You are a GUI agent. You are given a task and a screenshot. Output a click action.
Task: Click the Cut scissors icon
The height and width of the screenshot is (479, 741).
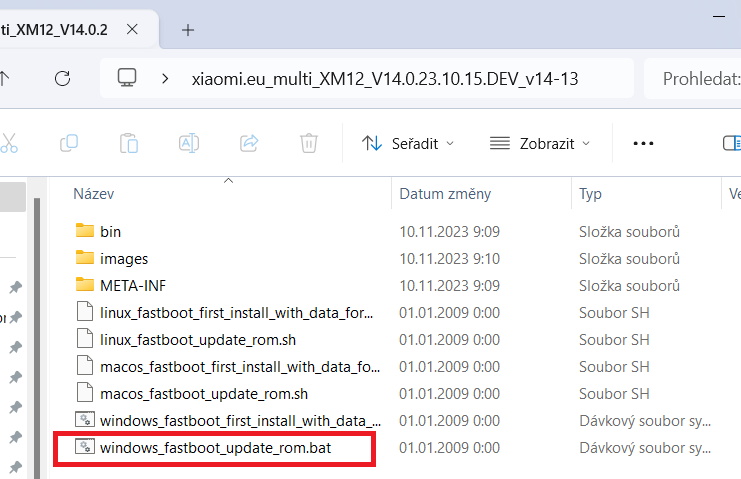(10, 143)
